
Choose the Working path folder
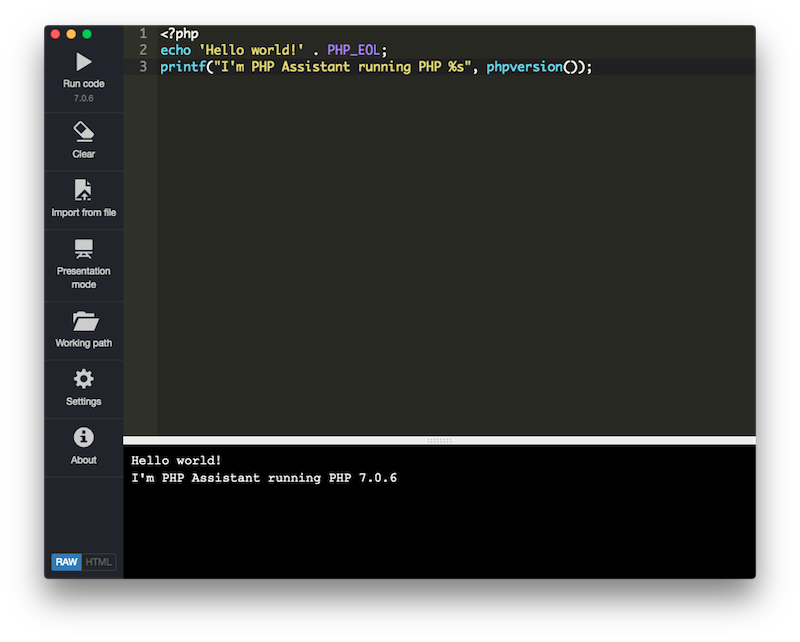(x=83, y=328)
